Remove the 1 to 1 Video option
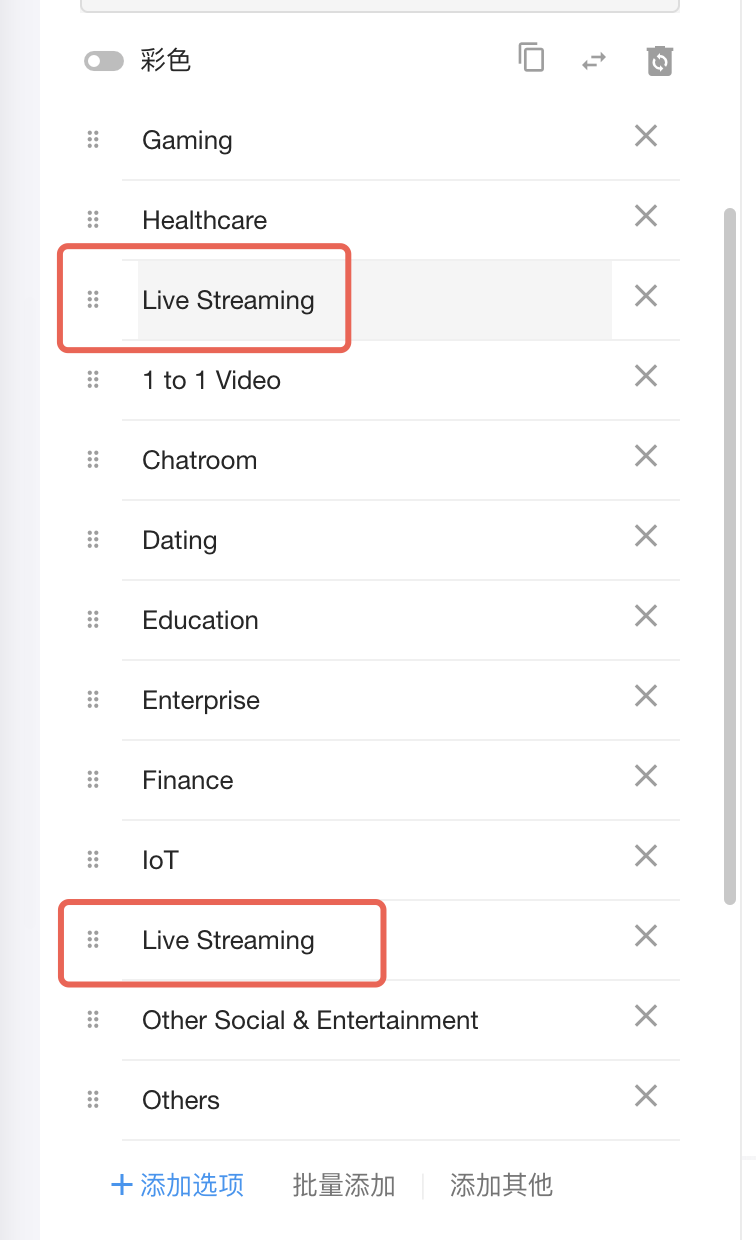This screenshot has width=756, height=1240. click(x=646, y=376)
